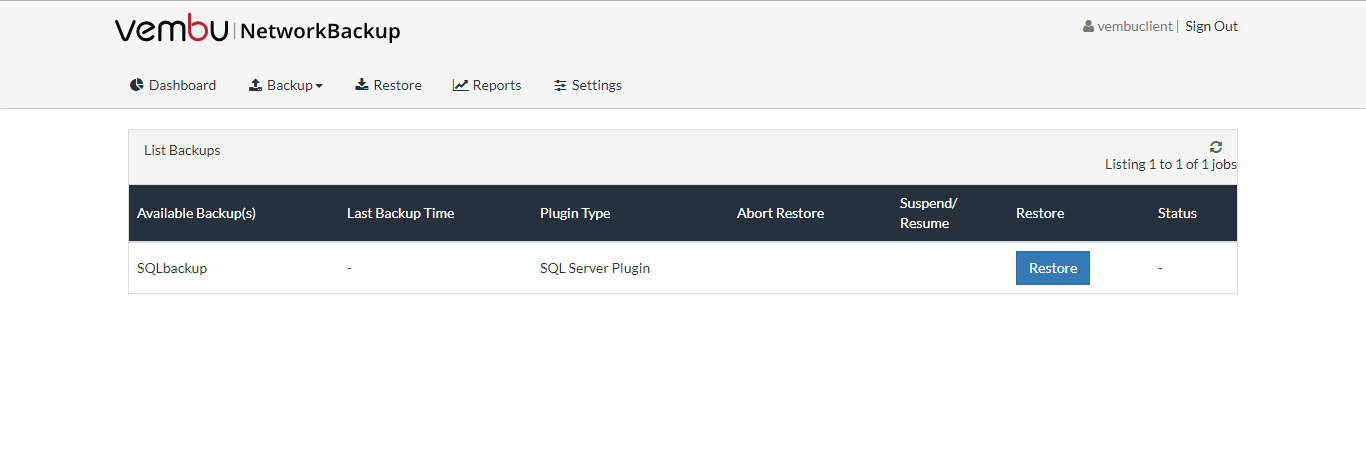The height and width of the screenshot is (452, 1366).
Task: Open the Dashboard menu item
Action: coord(173,85)
